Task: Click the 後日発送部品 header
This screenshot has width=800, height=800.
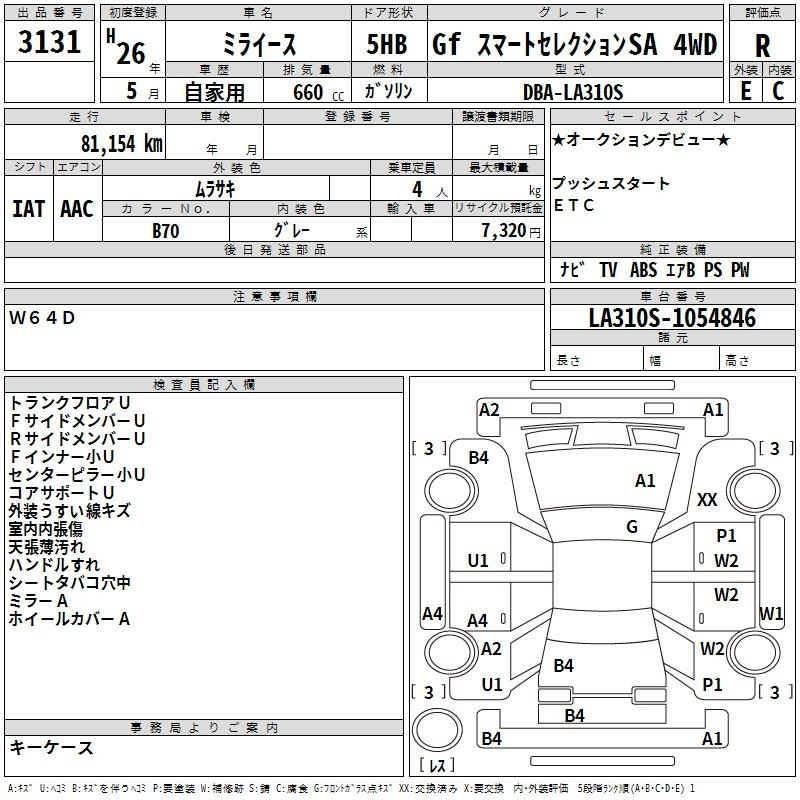Action: click(274, 249)
